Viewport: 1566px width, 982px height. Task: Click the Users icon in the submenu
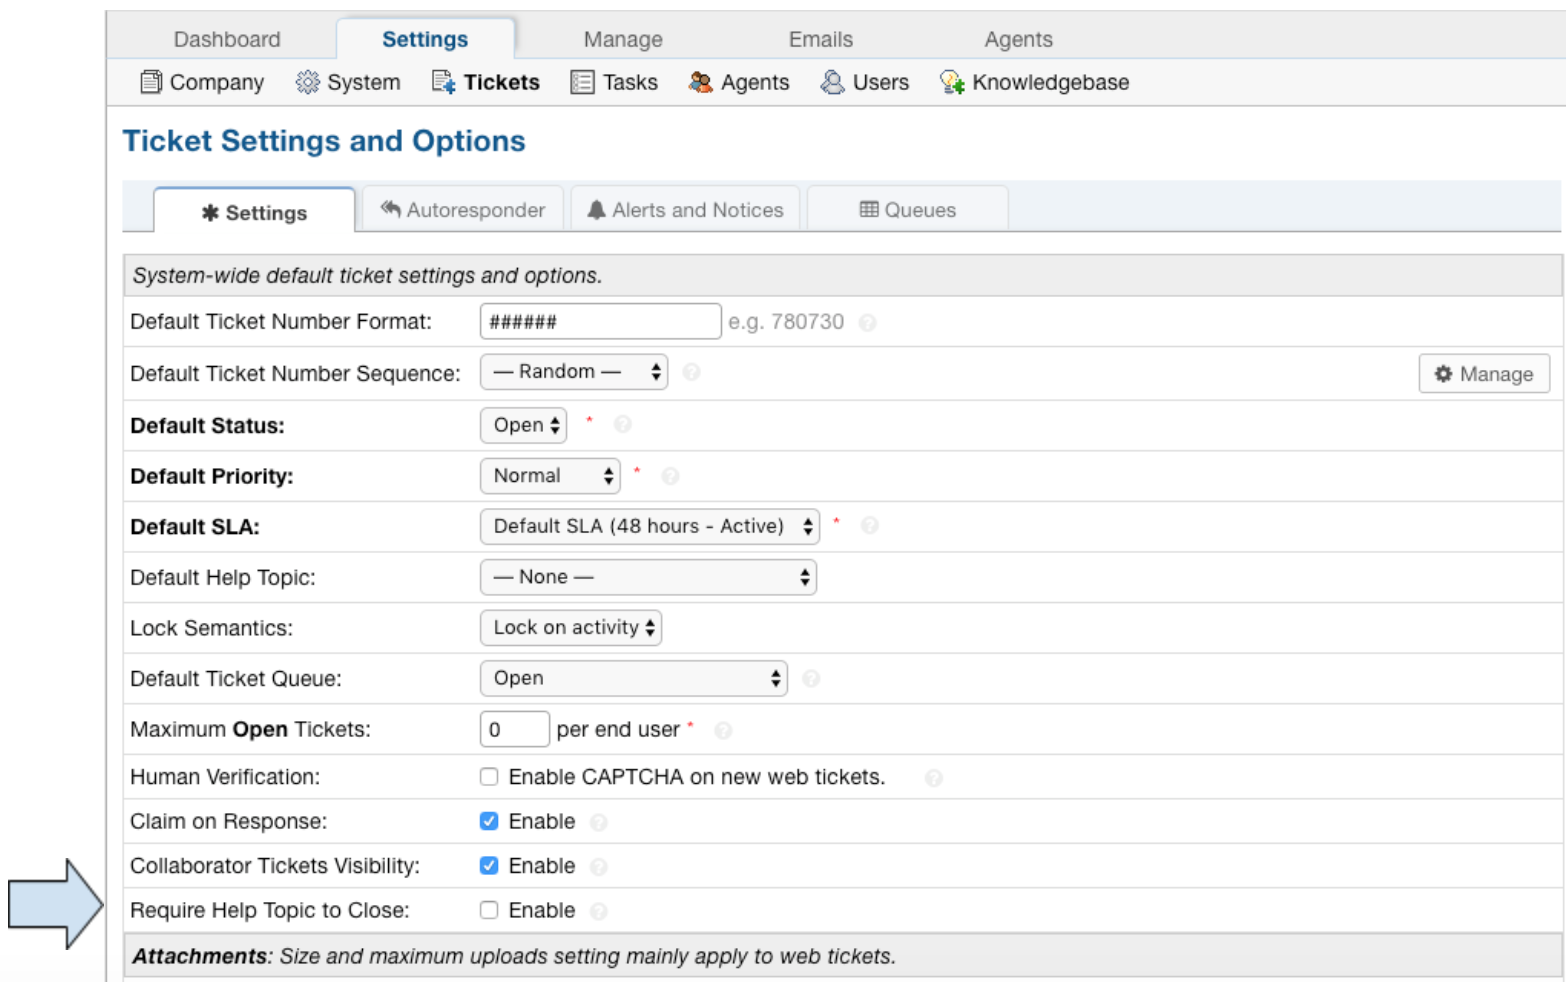pyautogui.click(x=832, y=82)
